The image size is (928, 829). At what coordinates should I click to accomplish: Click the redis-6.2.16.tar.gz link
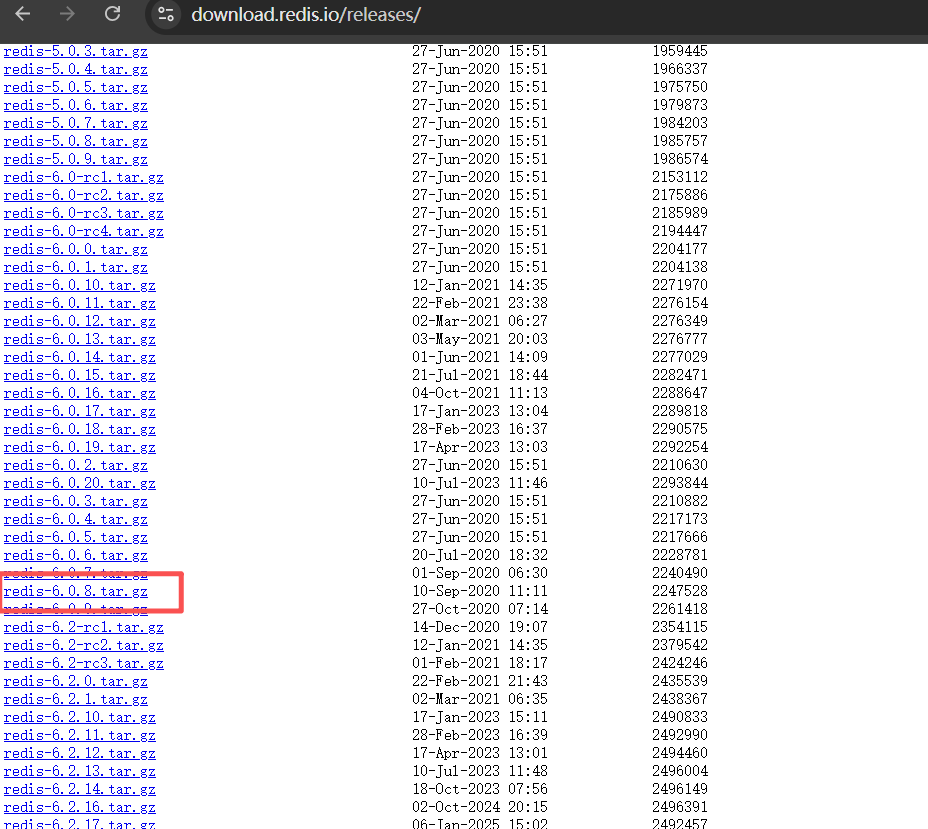[80, 807]
